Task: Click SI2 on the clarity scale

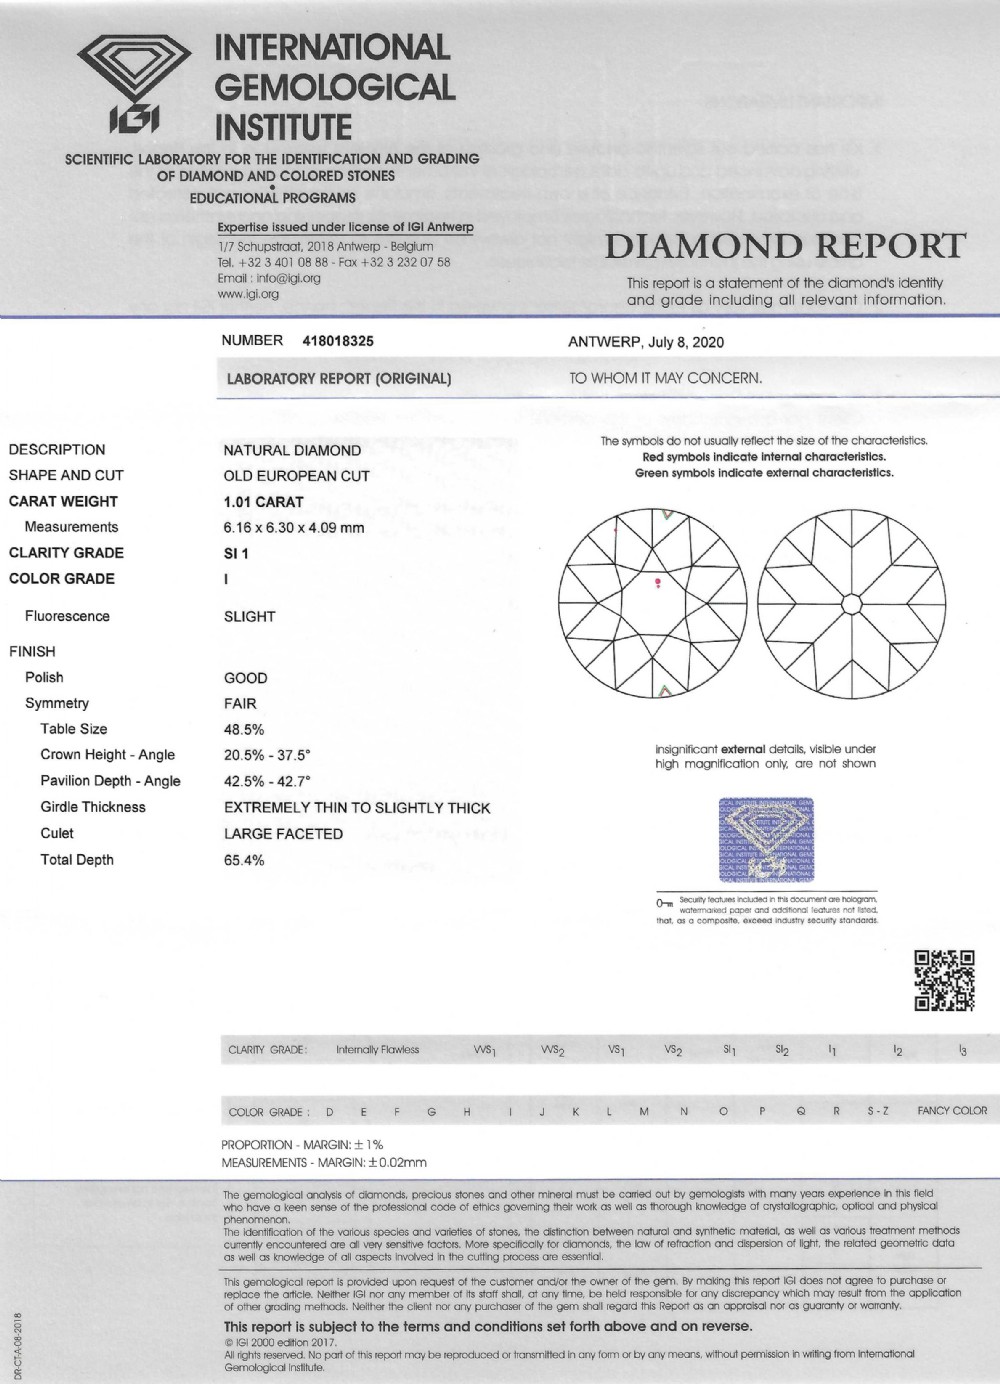Action: point(782,1051)
